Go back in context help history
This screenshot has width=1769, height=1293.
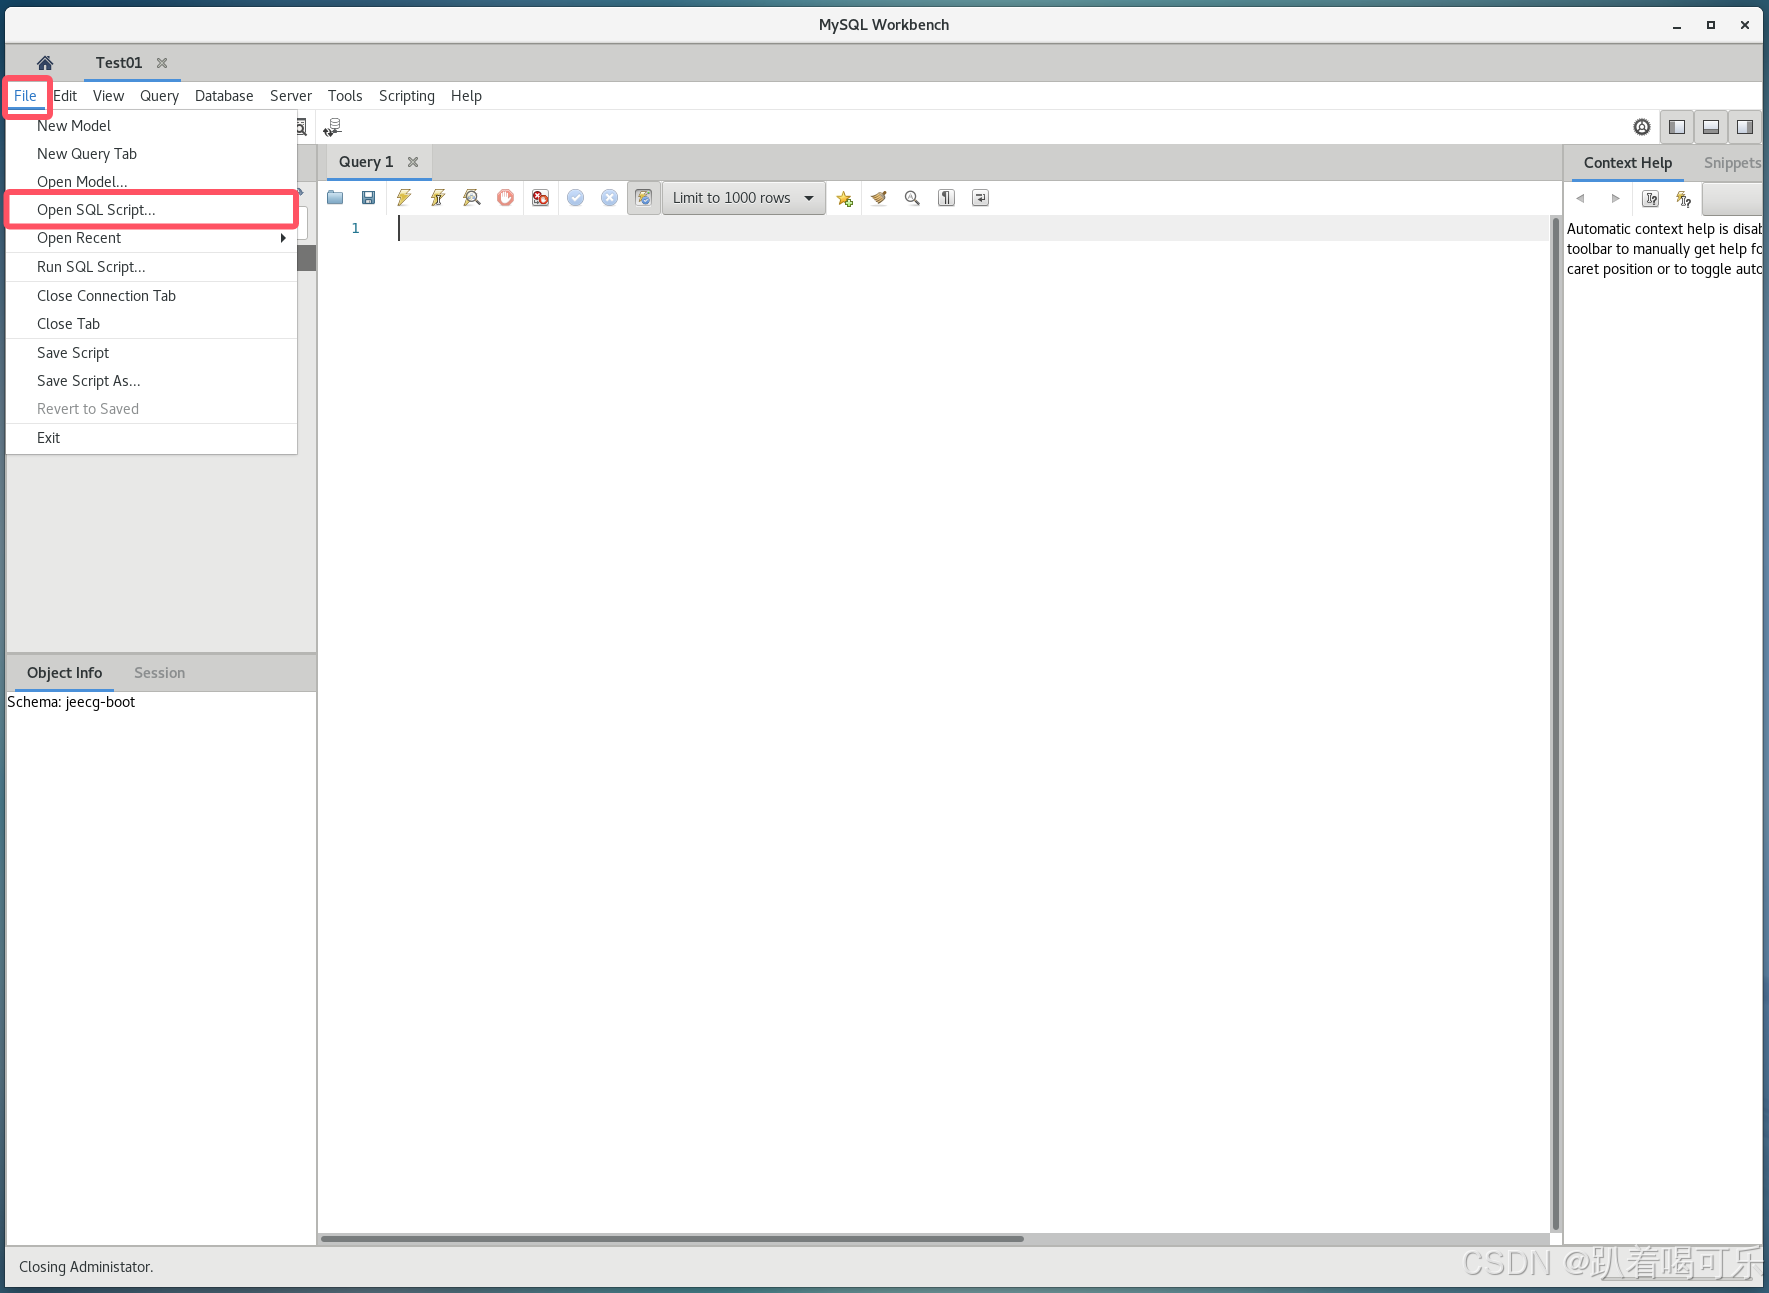(x=1581, y=198)
